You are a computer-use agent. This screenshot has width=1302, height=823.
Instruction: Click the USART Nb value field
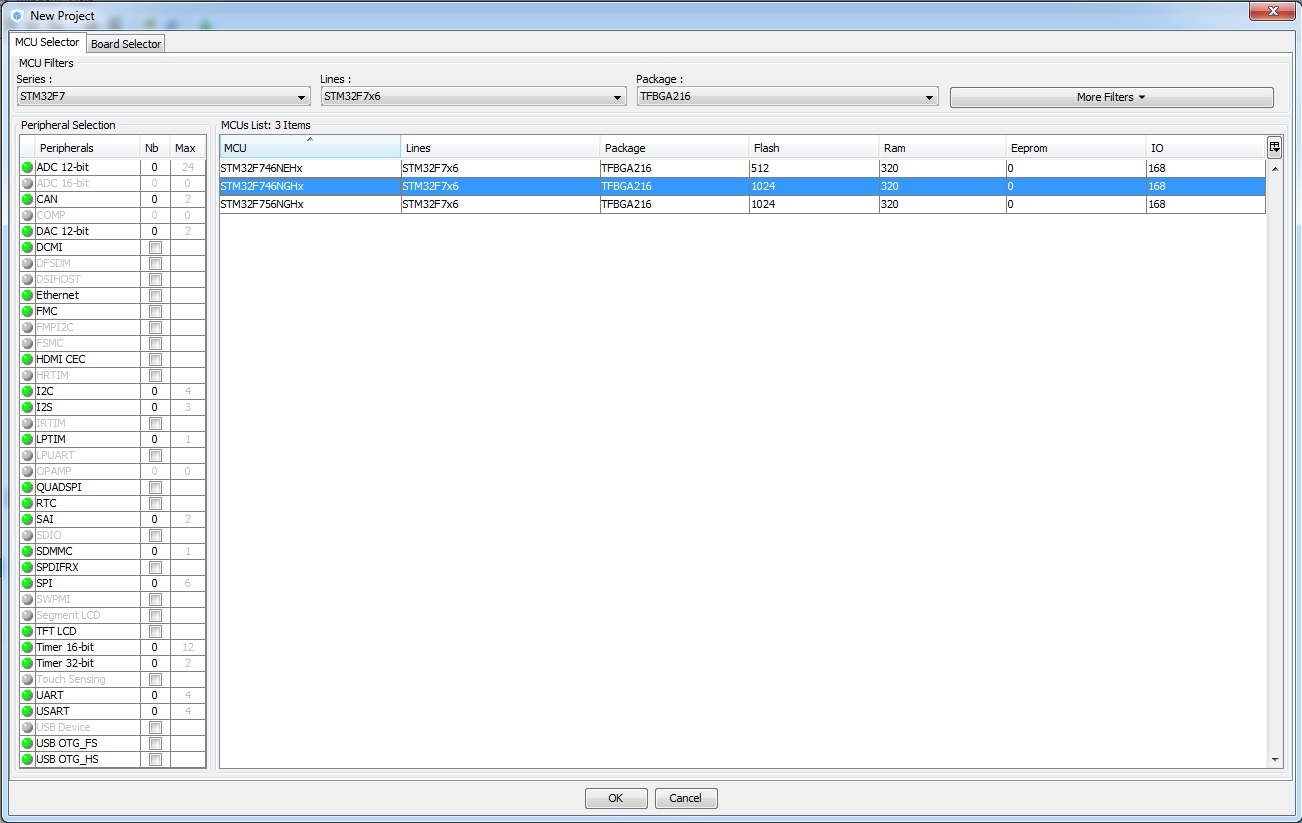click(x=155, y=711)
